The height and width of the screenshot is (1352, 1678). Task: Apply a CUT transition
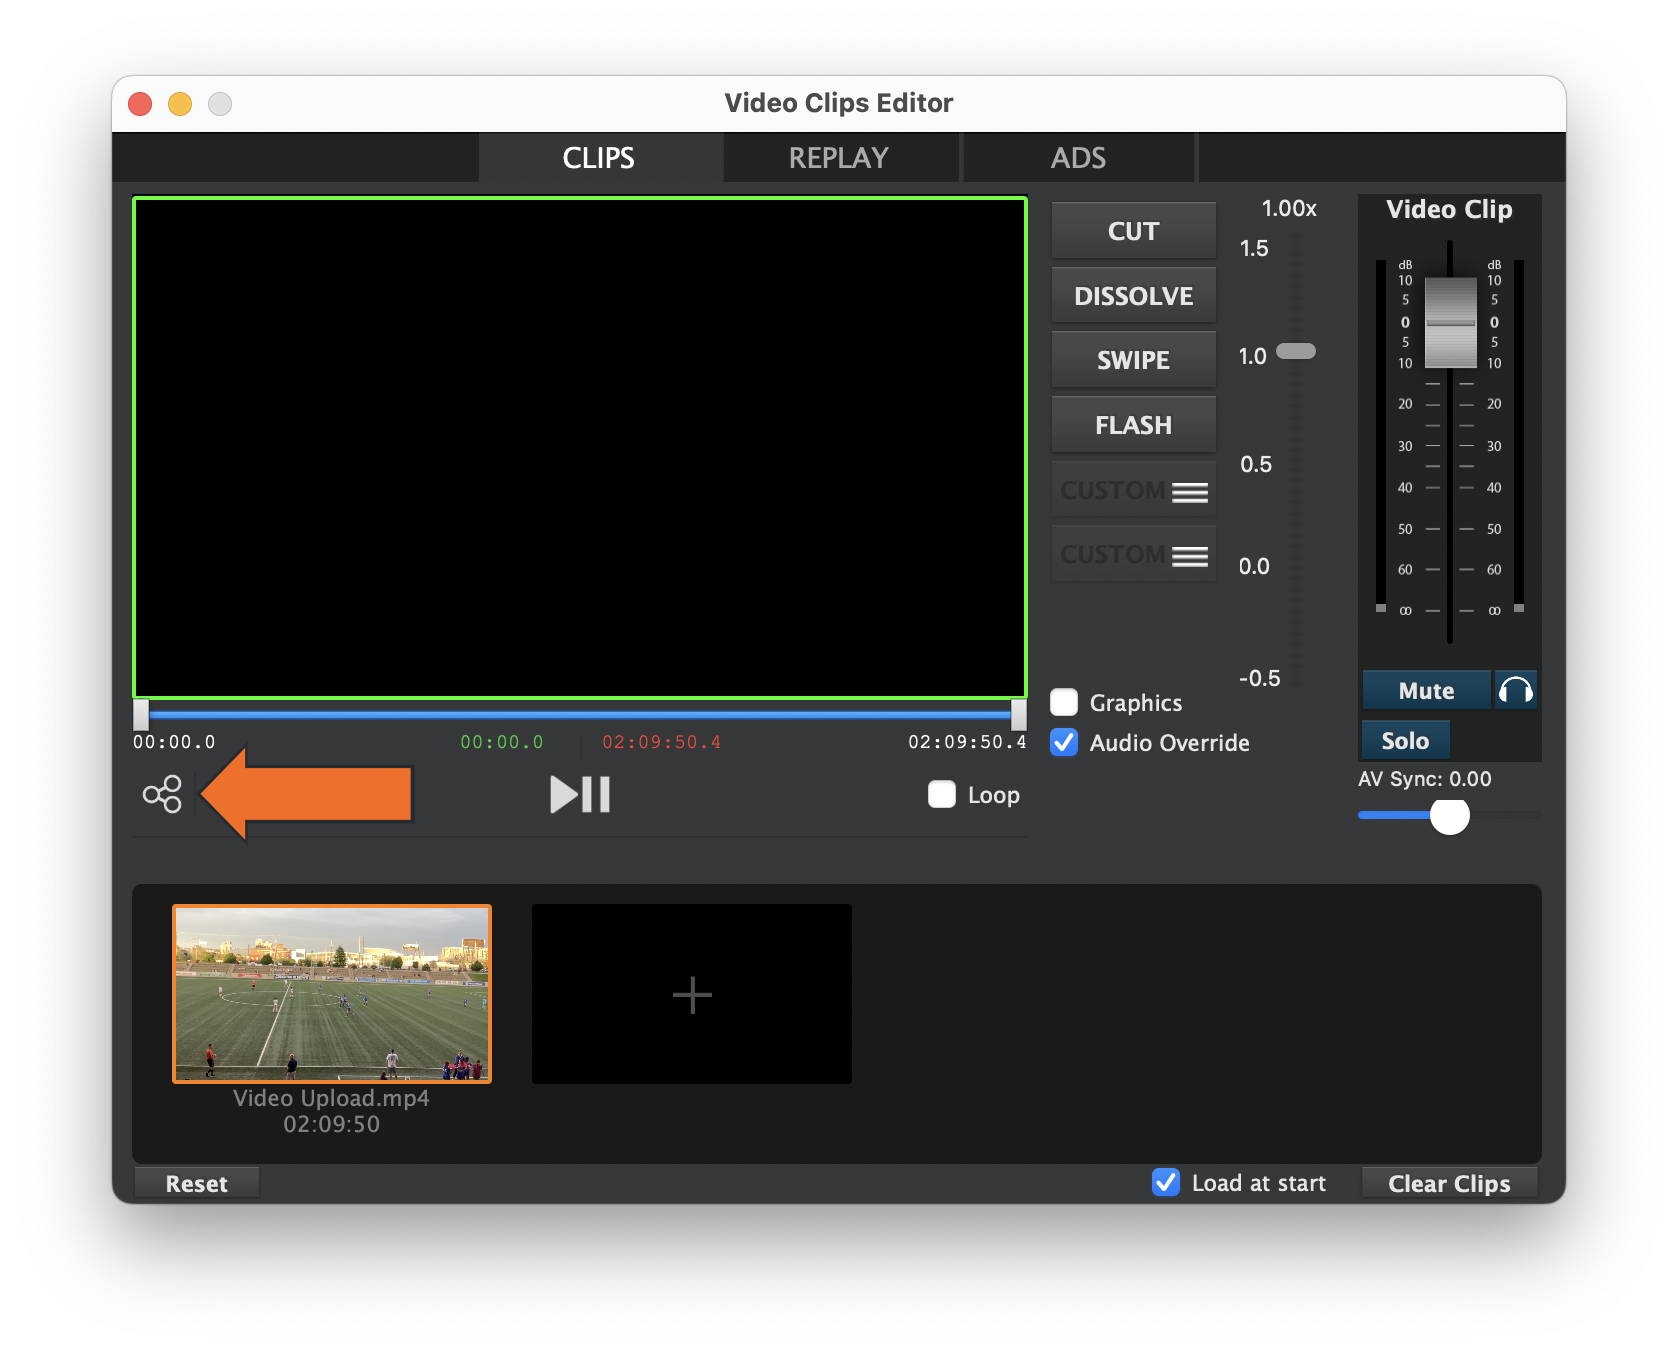pos(1133,231)
